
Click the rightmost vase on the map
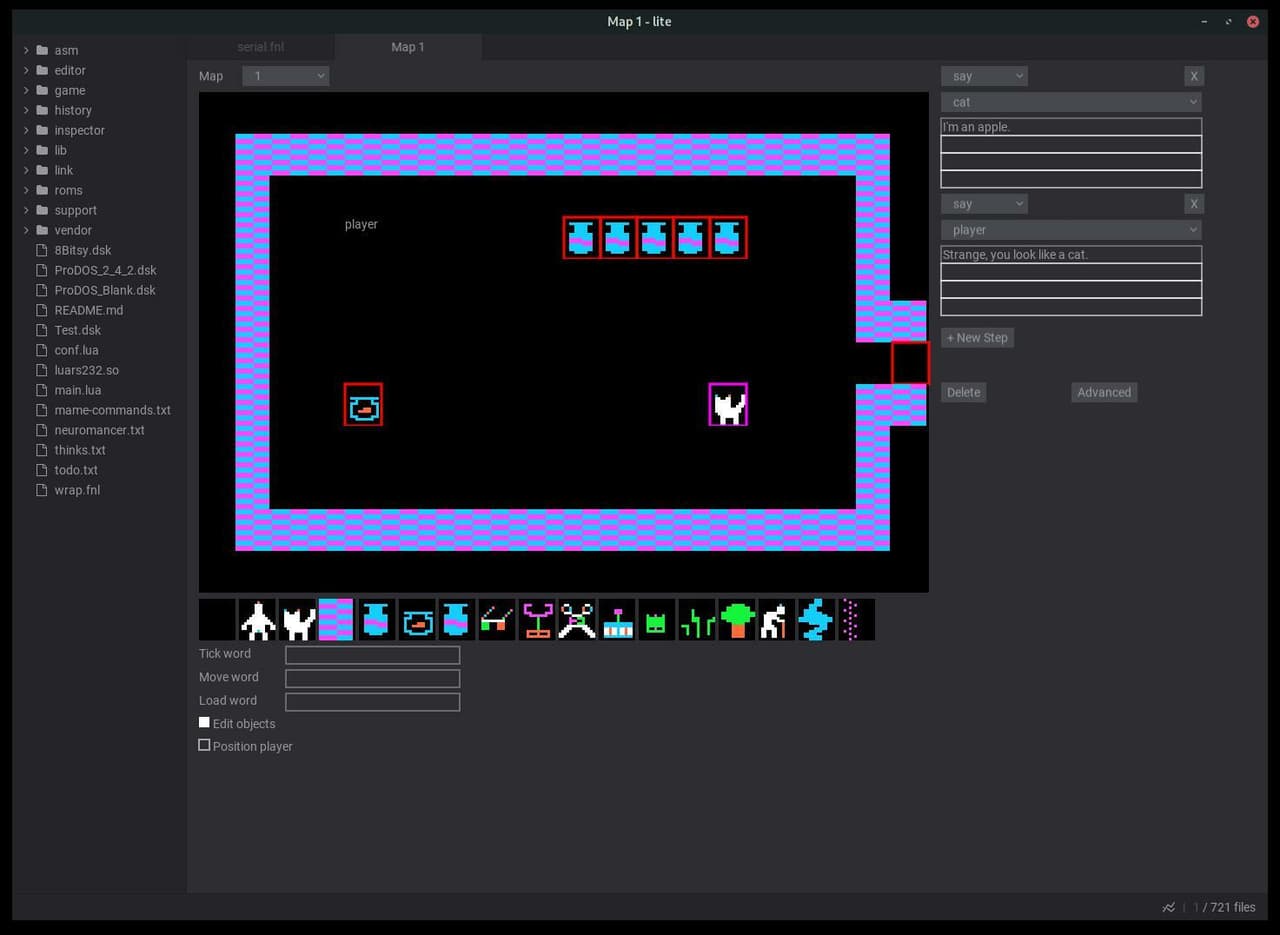coord(729,238)
